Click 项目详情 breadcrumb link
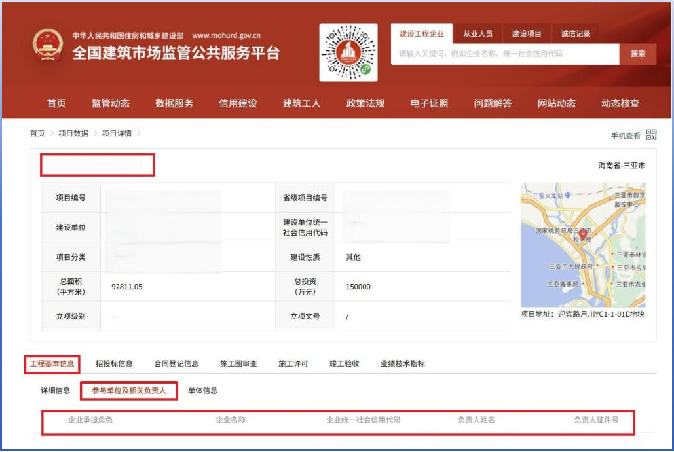The height and width of the screenshot is (452, 674). click(x=117, y=133)
